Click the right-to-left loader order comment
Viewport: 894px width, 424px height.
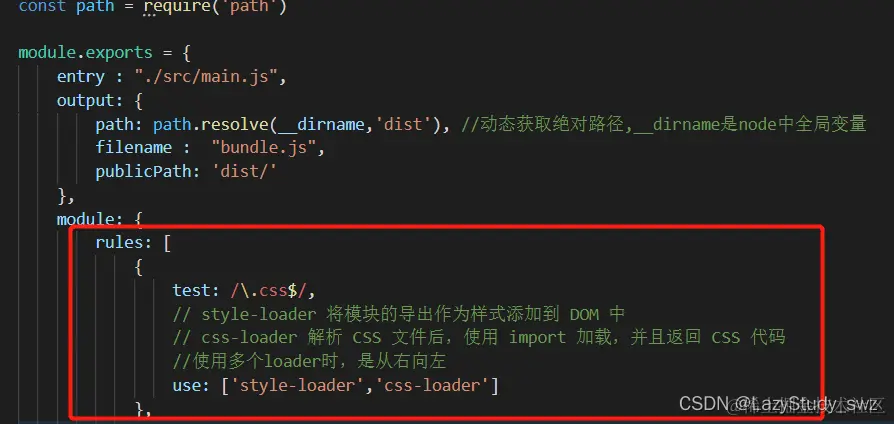(309, 361)
